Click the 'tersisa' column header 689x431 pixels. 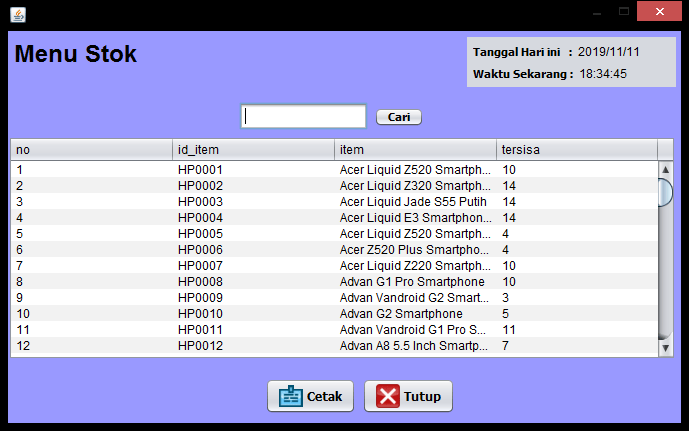click(576, 149)
